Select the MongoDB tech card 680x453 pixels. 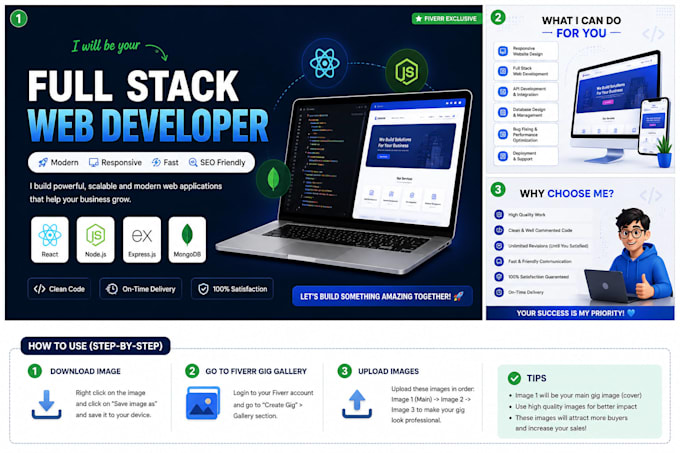point(187,240)
